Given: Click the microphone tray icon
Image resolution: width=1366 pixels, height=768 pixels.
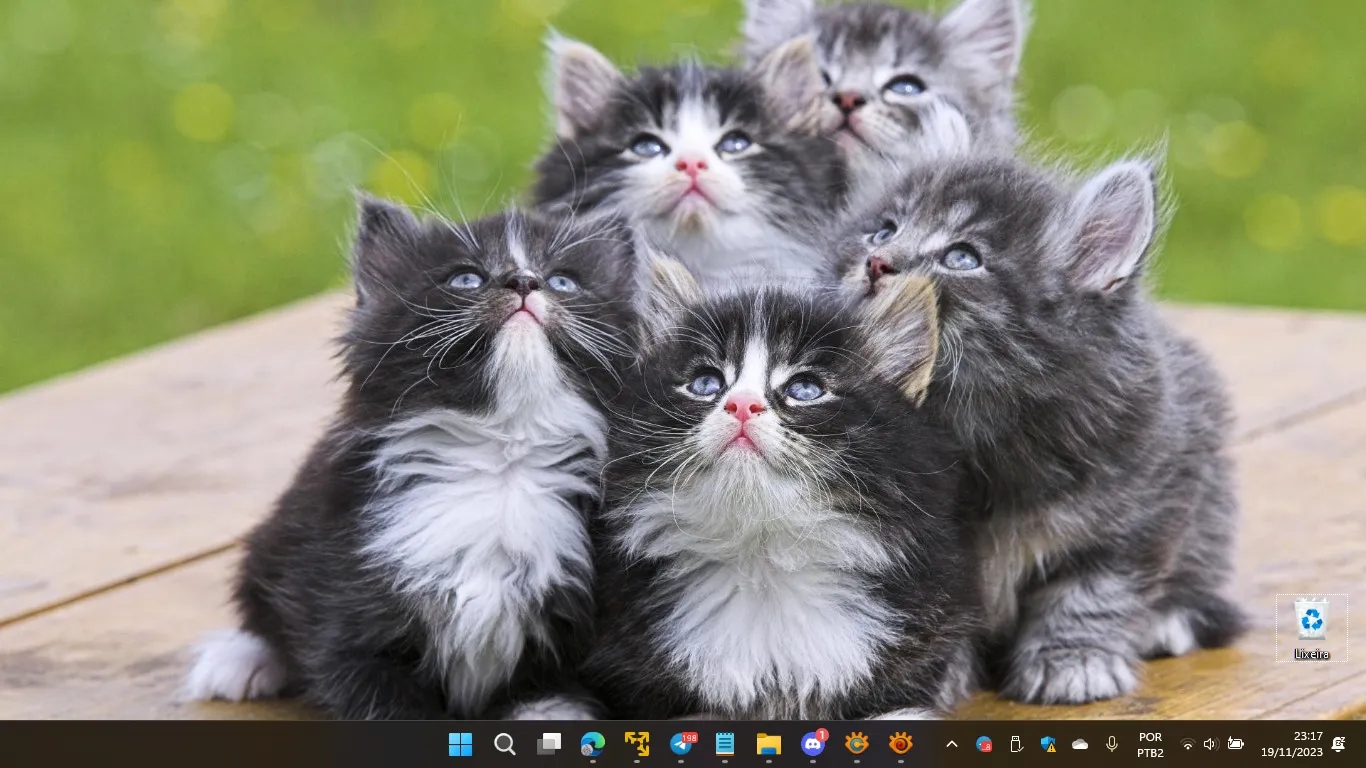Looking at the screenshot, I should click(1112, 744).
